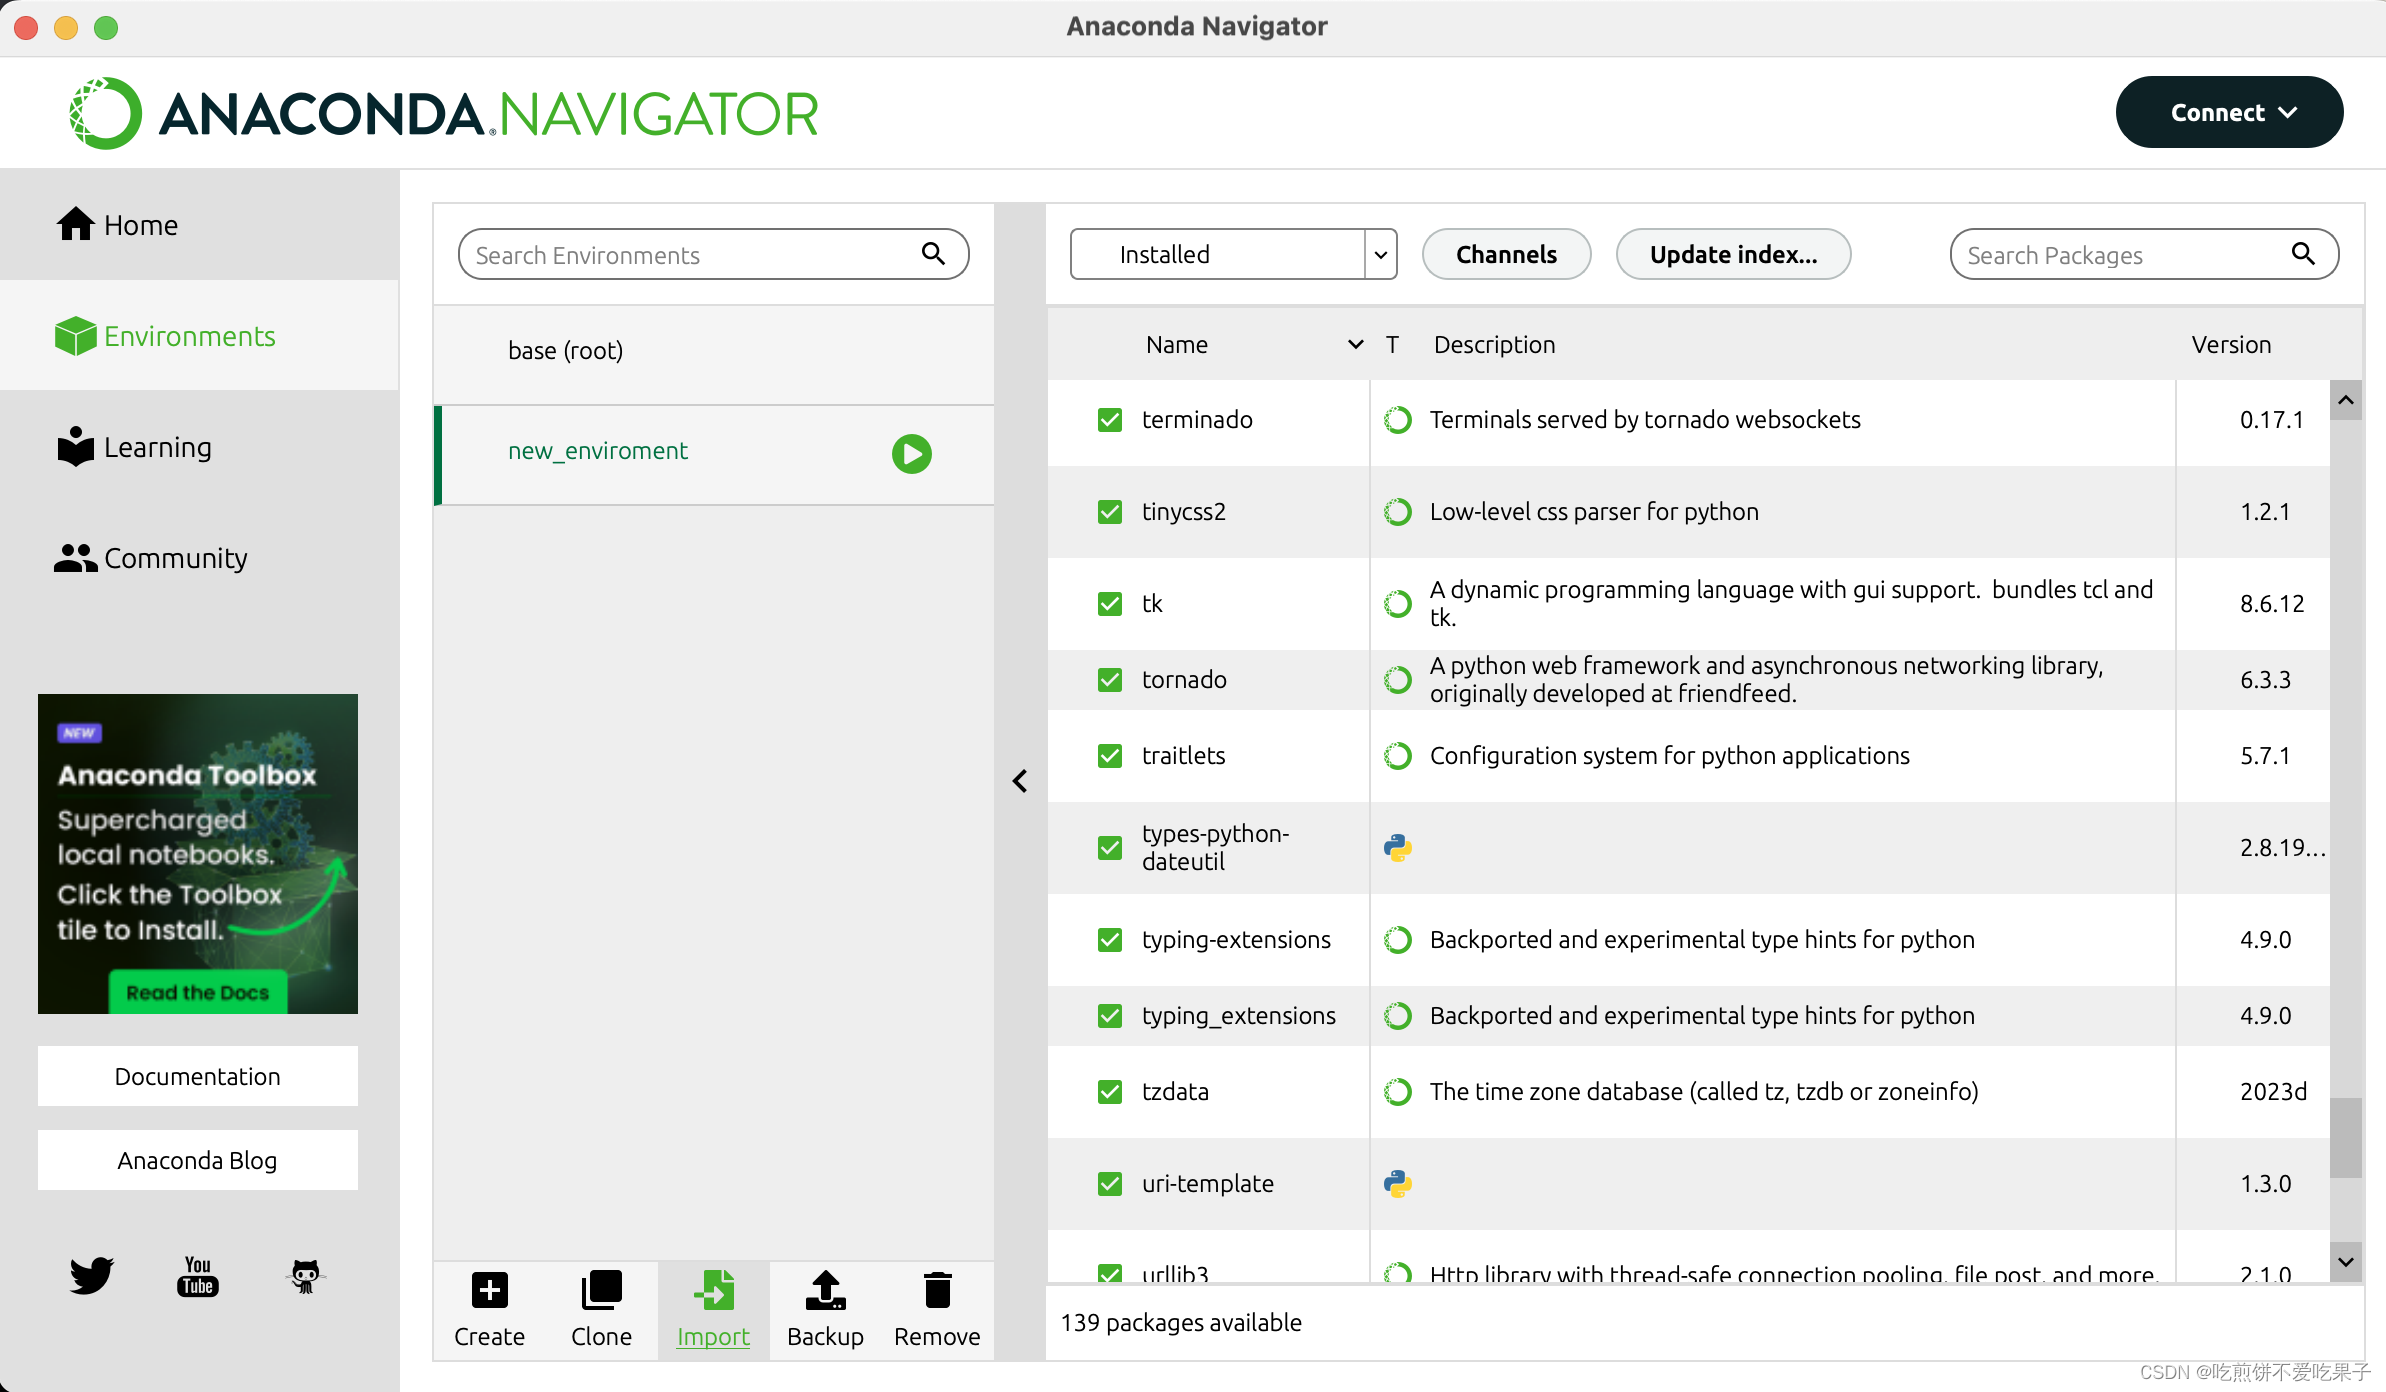
Task: Click the Backup environment icon
Action: (825, 1291)
